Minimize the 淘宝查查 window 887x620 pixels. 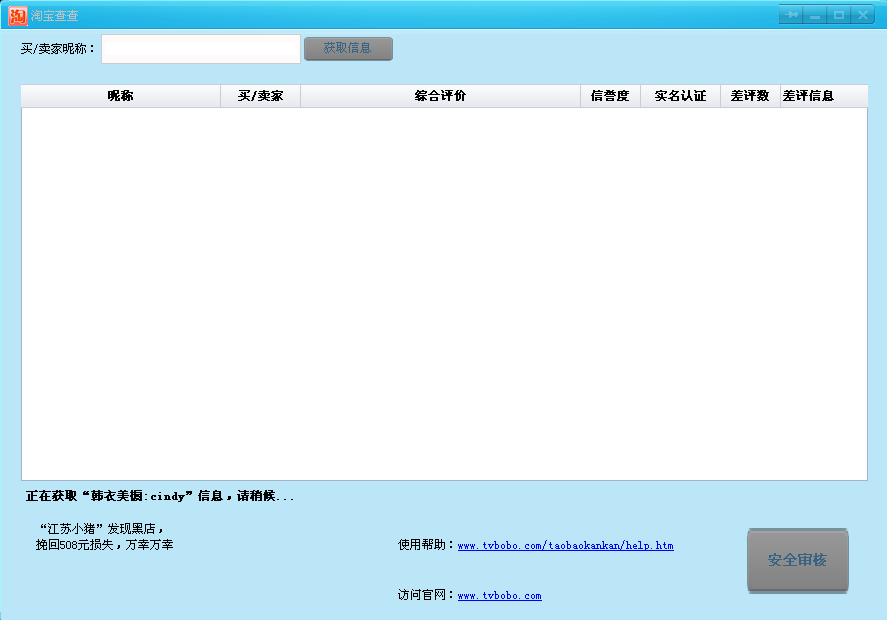(x=815, y=15)
